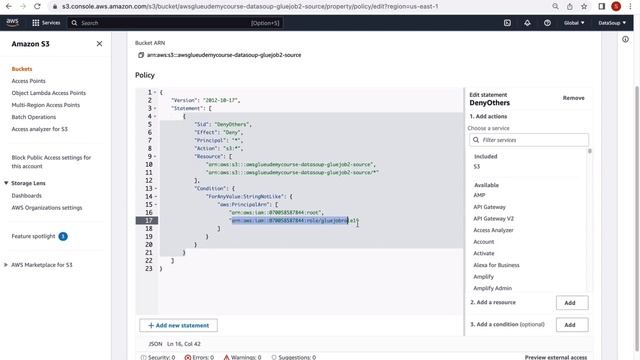
Task: Fold the Resource array at line 9
Action: tap(156, 156)
